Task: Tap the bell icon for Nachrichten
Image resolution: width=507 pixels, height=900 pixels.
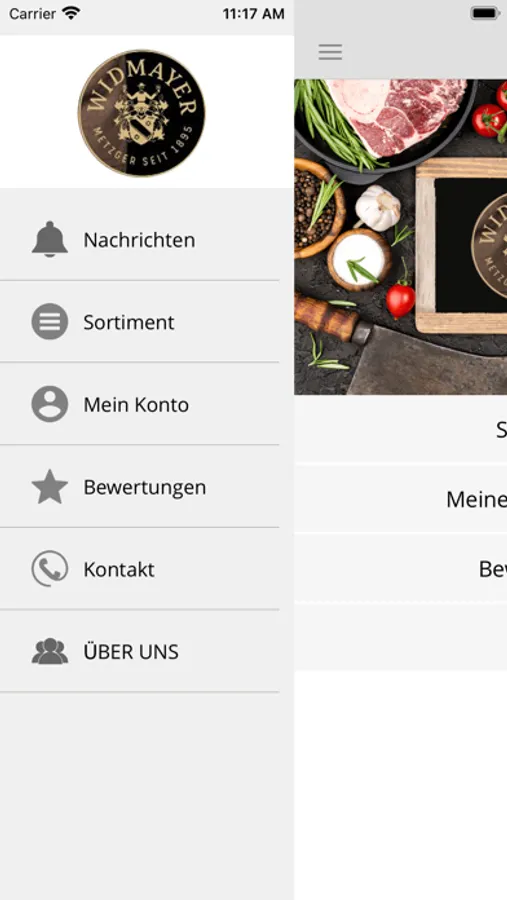Action: click(x=50, y=239)
